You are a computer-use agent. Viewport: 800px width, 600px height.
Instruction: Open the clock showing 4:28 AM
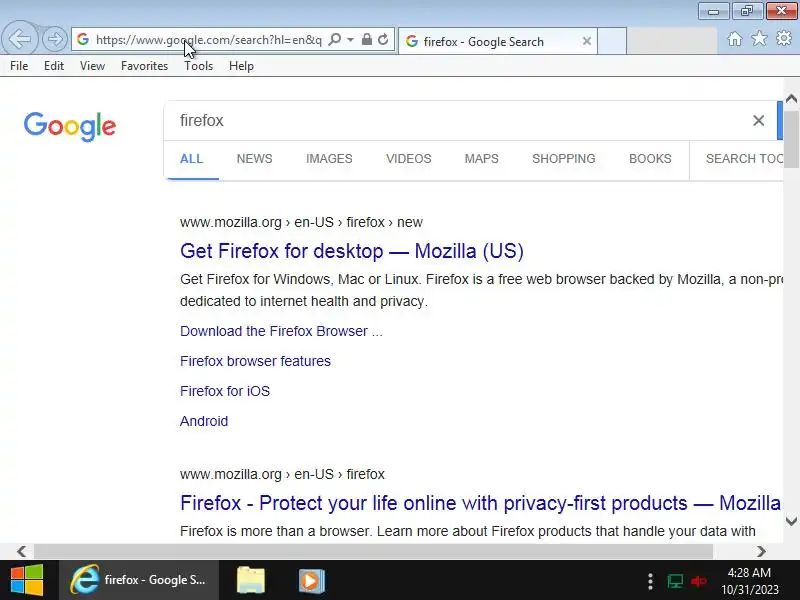coord(749,581)
